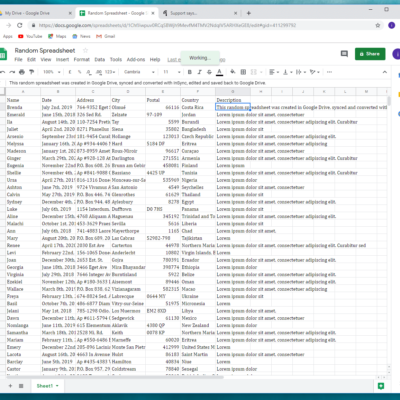
Task: Open the fill color picker
Action: pos(233,72)
